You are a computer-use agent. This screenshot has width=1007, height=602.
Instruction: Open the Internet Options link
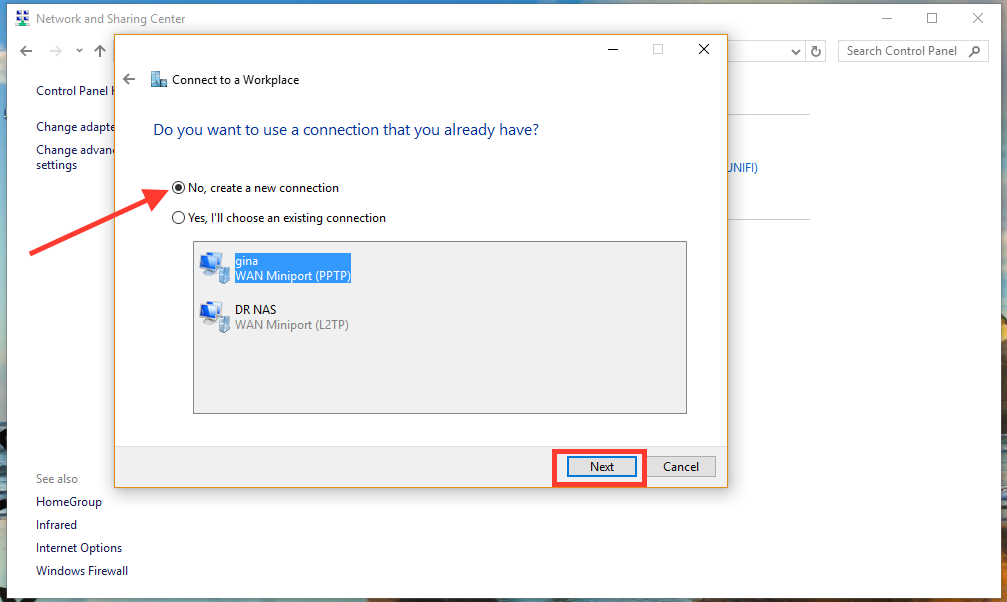pyautogui.click(x=79, y=548)
